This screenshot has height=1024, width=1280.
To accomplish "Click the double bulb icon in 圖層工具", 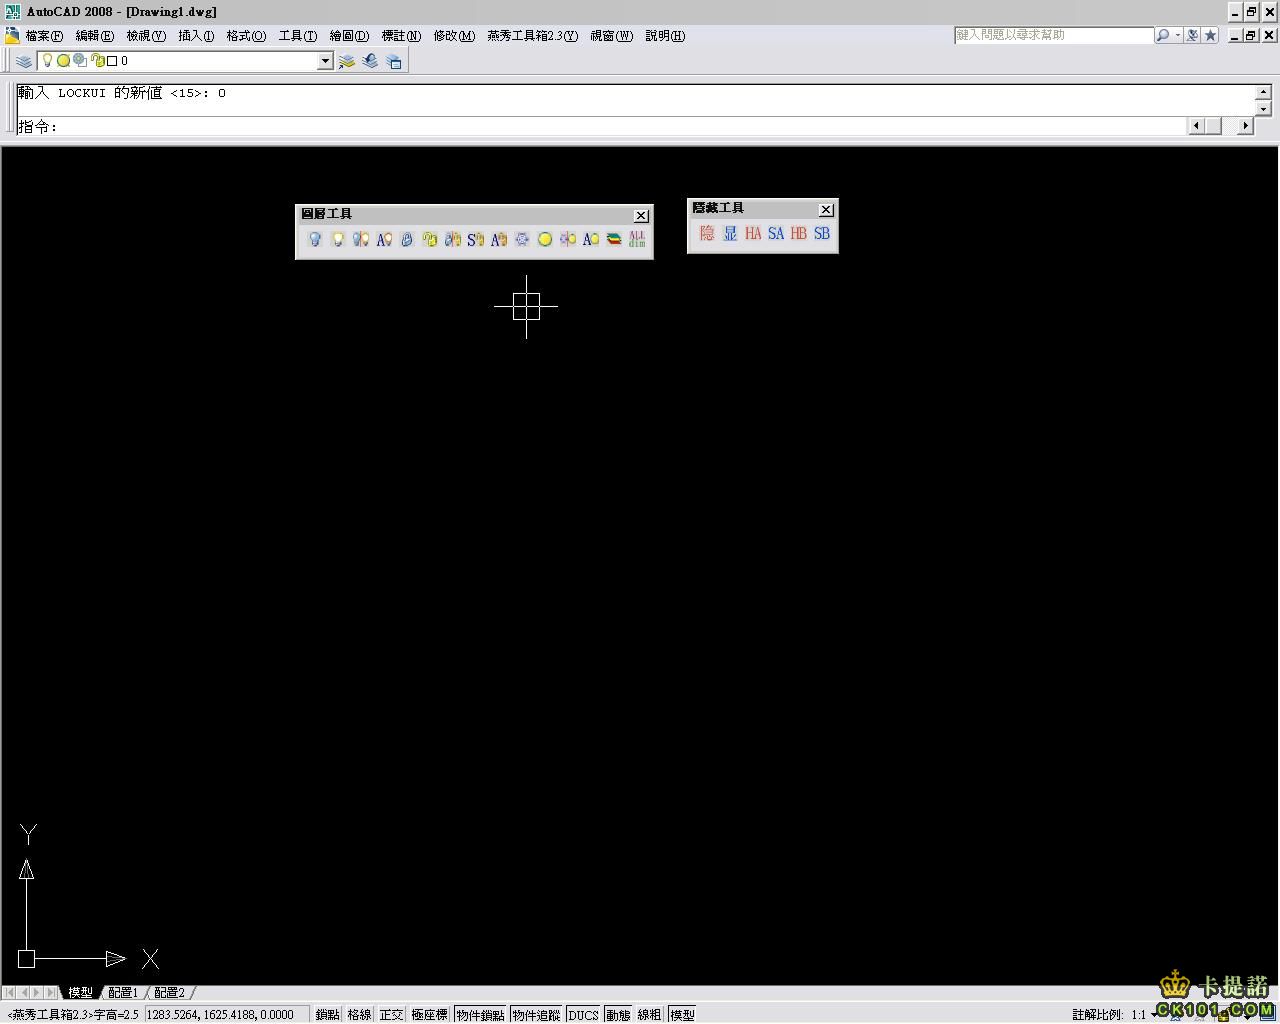I will [x=361, y=239].
